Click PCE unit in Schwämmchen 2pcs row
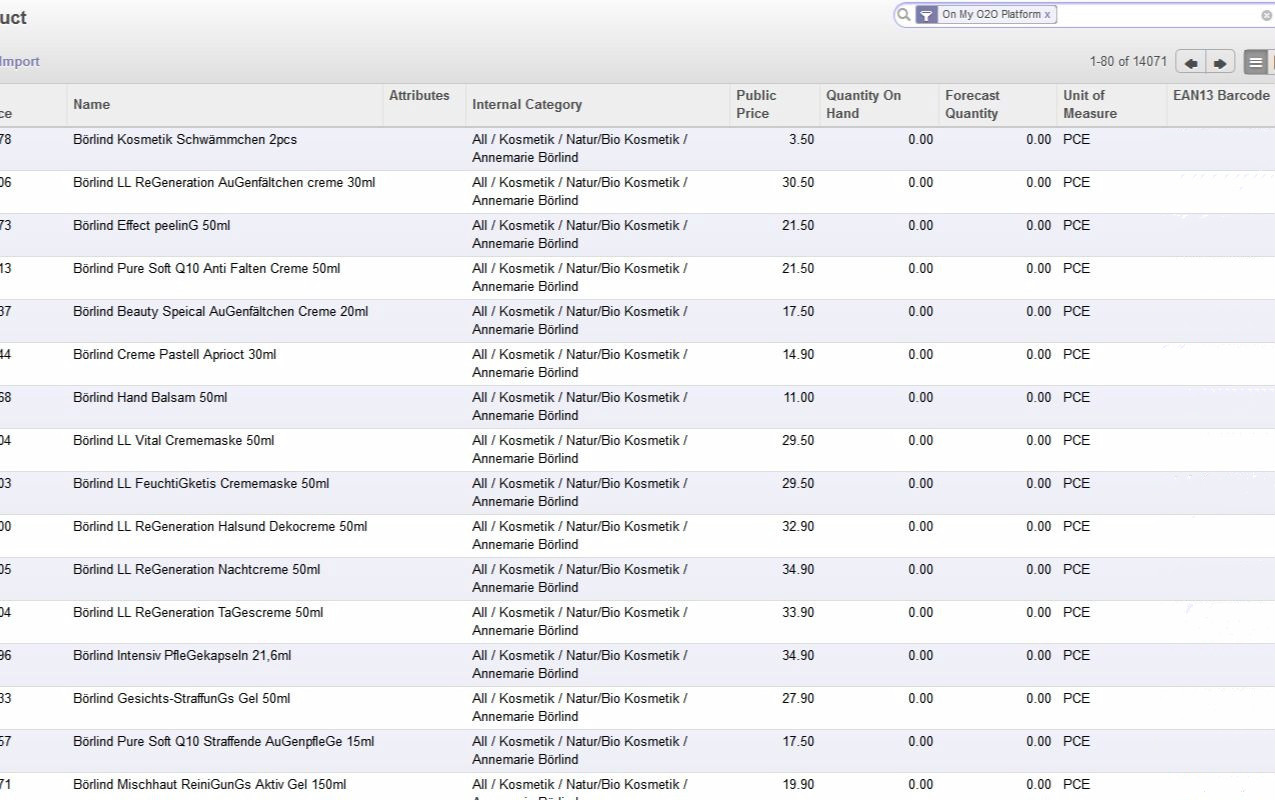Viewport: 1275px width, 800px height. (x=1076, y=140)
